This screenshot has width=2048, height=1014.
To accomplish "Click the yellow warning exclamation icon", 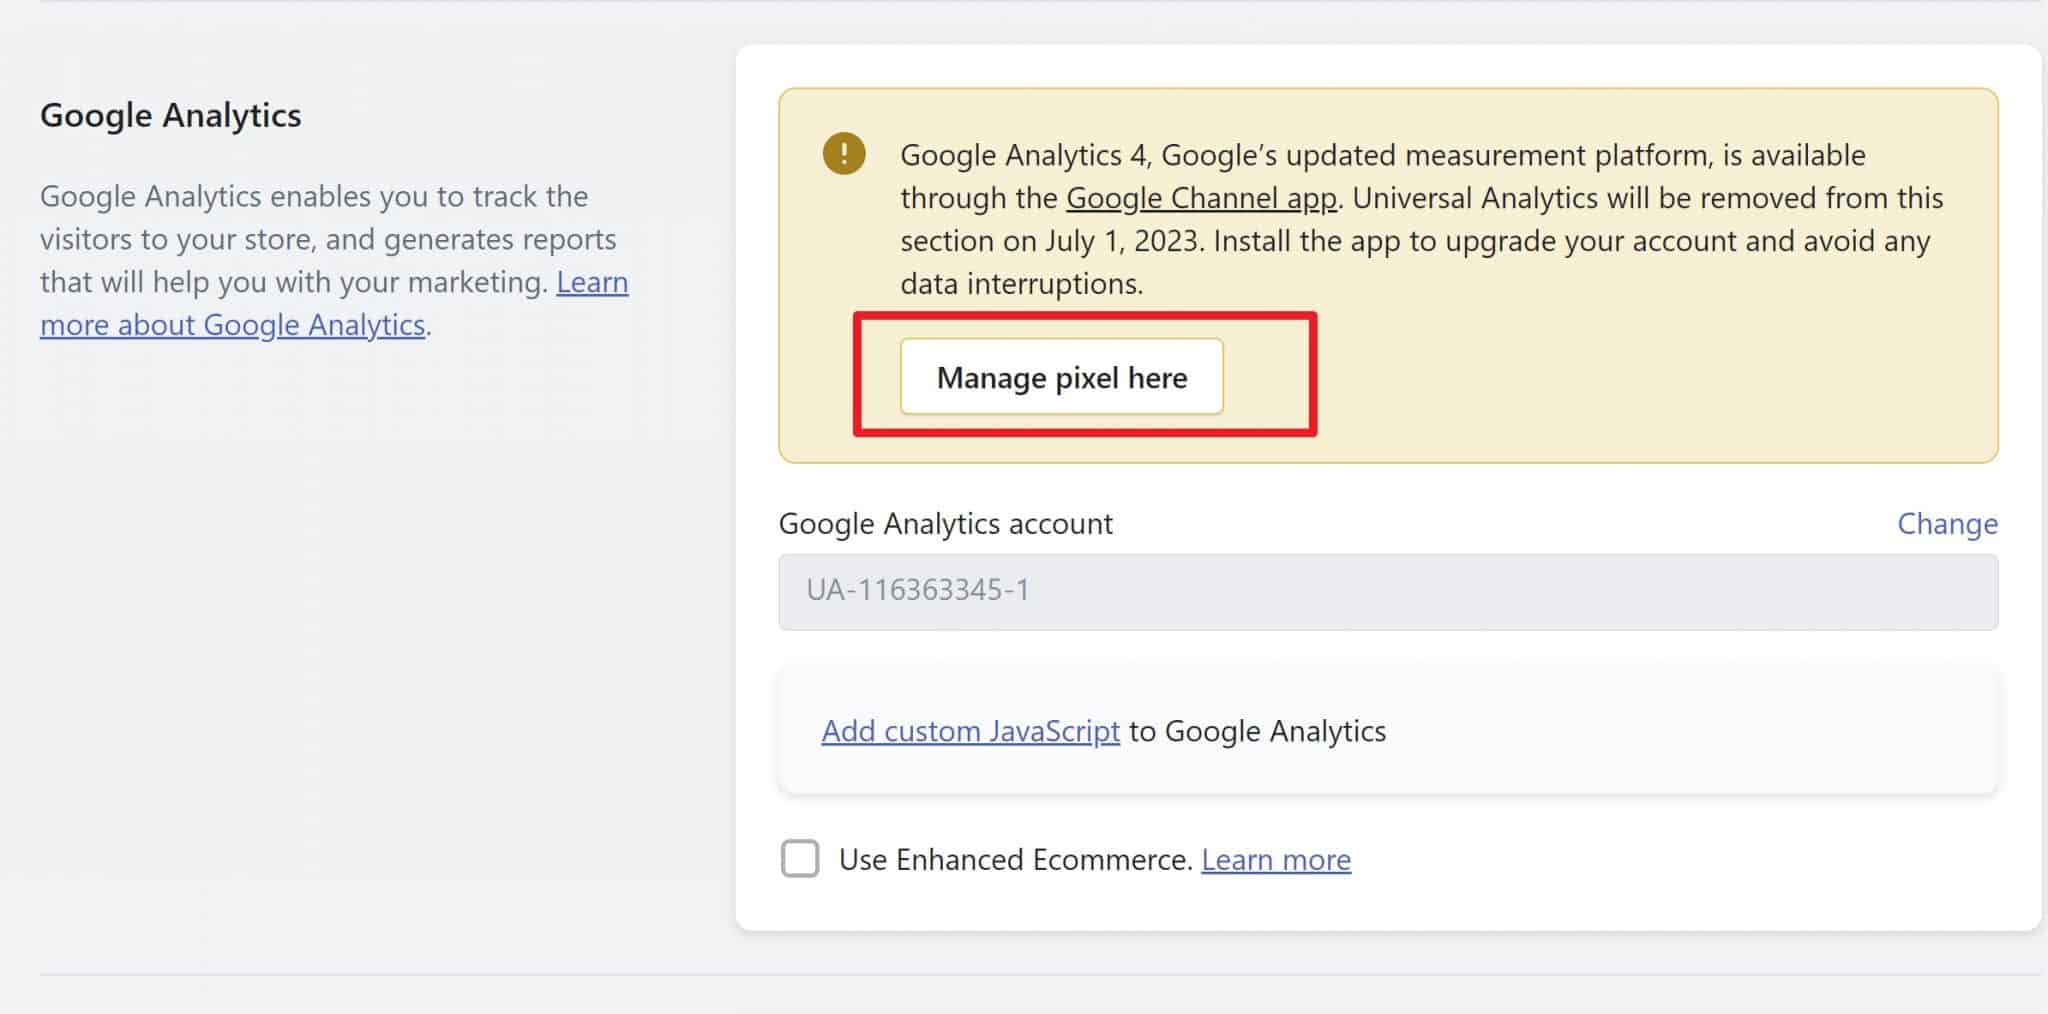I will pyautogui.click(x=844, y=153).
